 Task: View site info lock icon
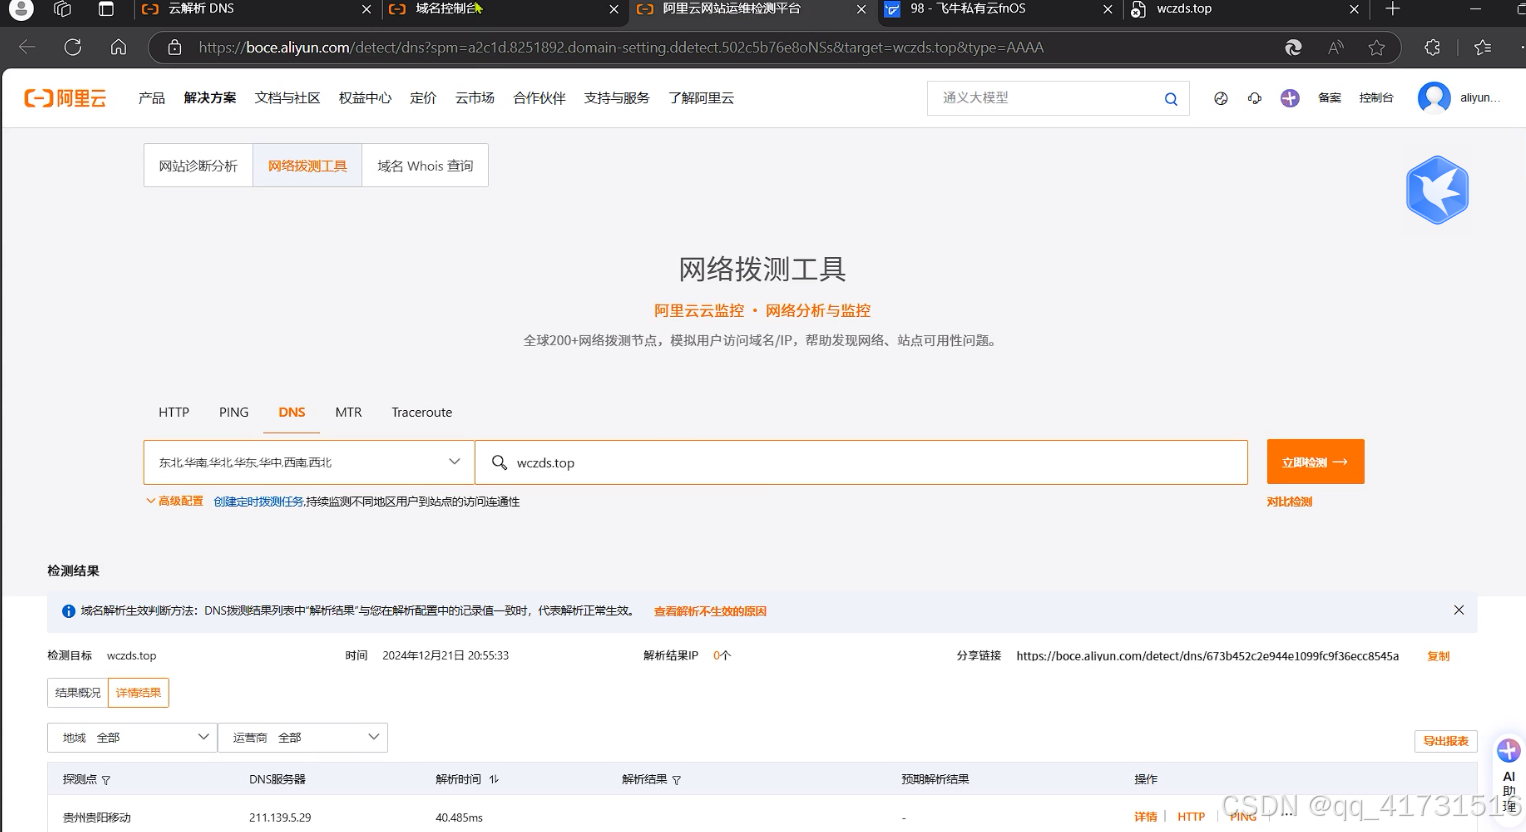[174, 47]
